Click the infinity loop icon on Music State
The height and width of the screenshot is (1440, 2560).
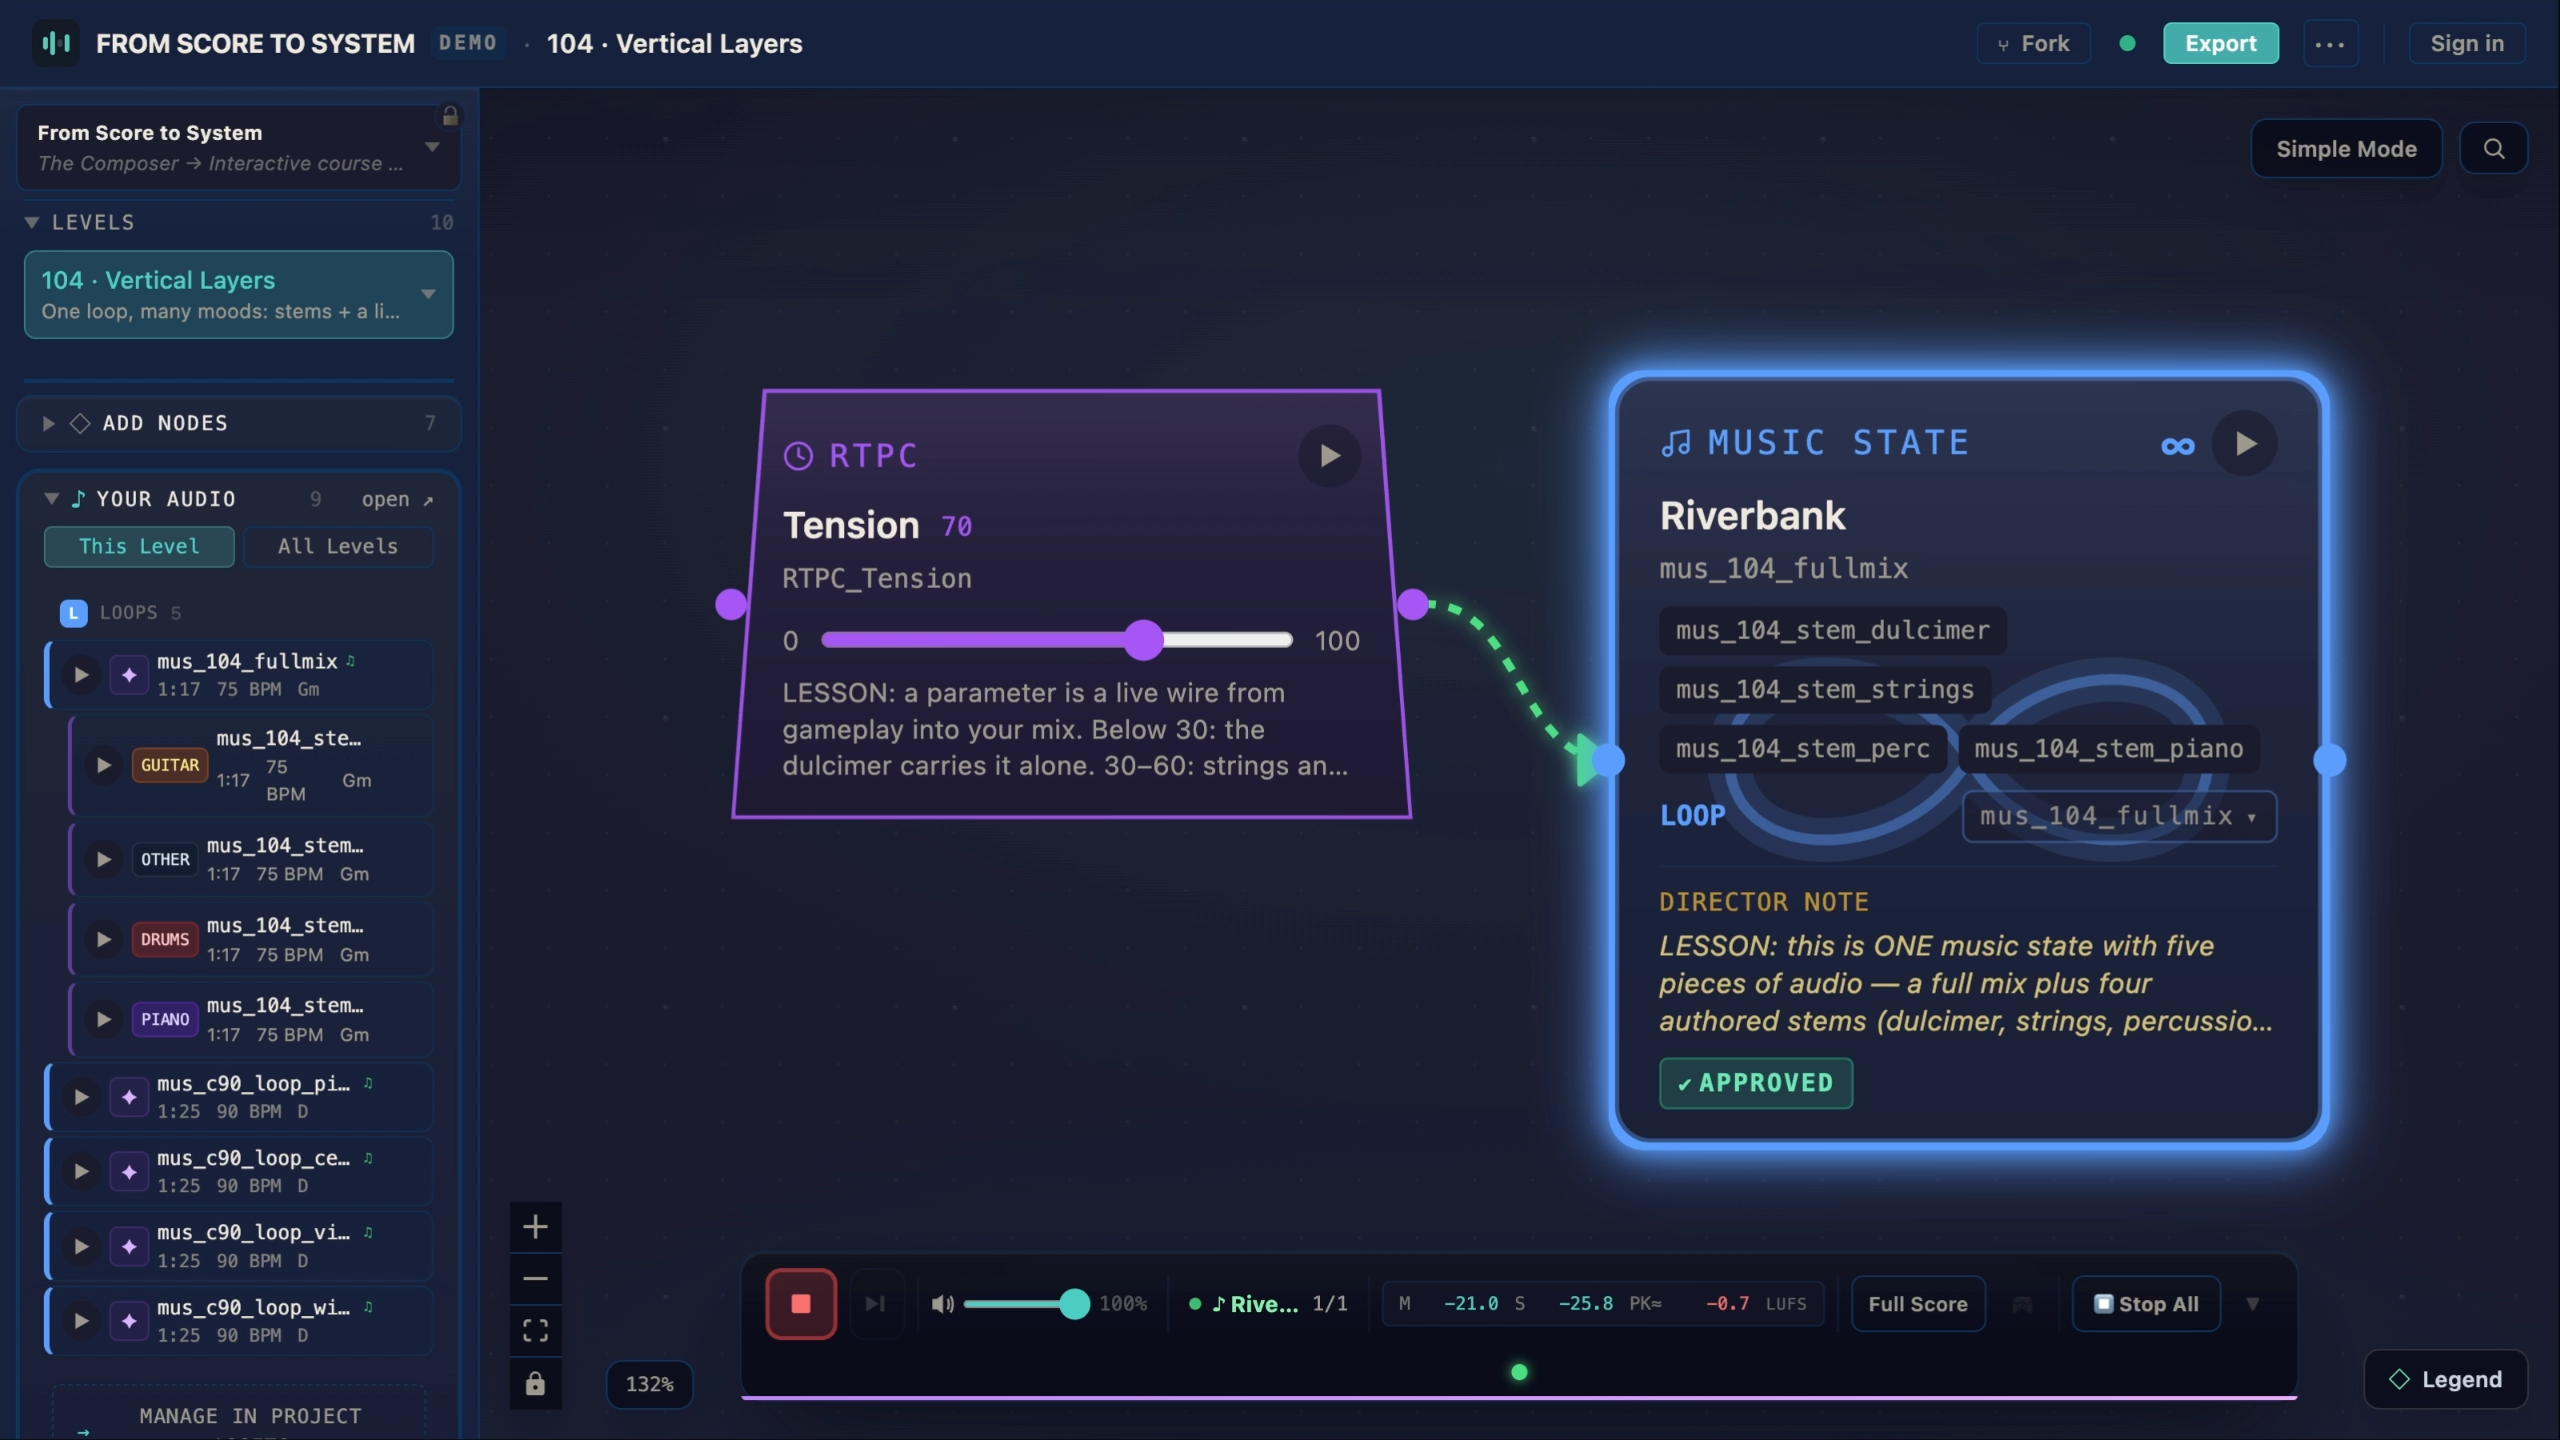[2177, 446]
